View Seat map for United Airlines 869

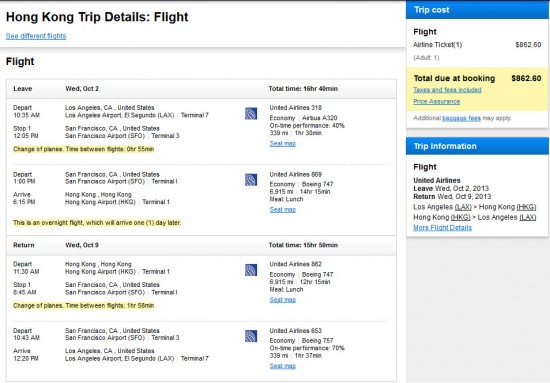[x=283, y=209]
